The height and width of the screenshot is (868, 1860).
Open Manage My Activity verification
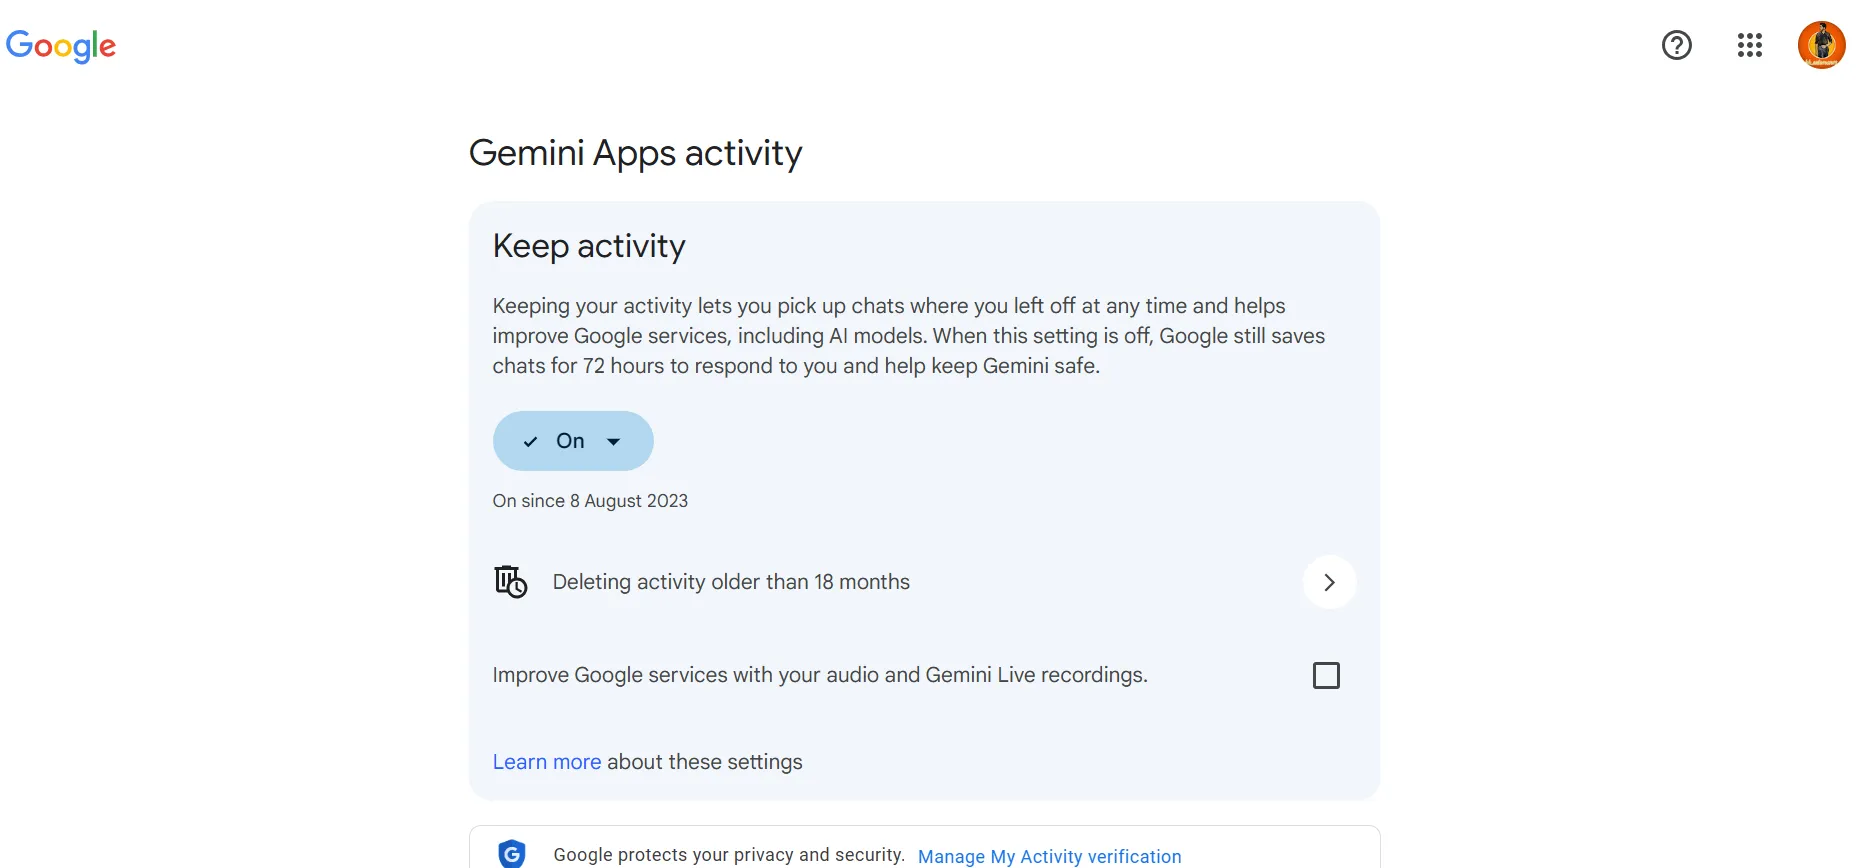pos(1049,855)
